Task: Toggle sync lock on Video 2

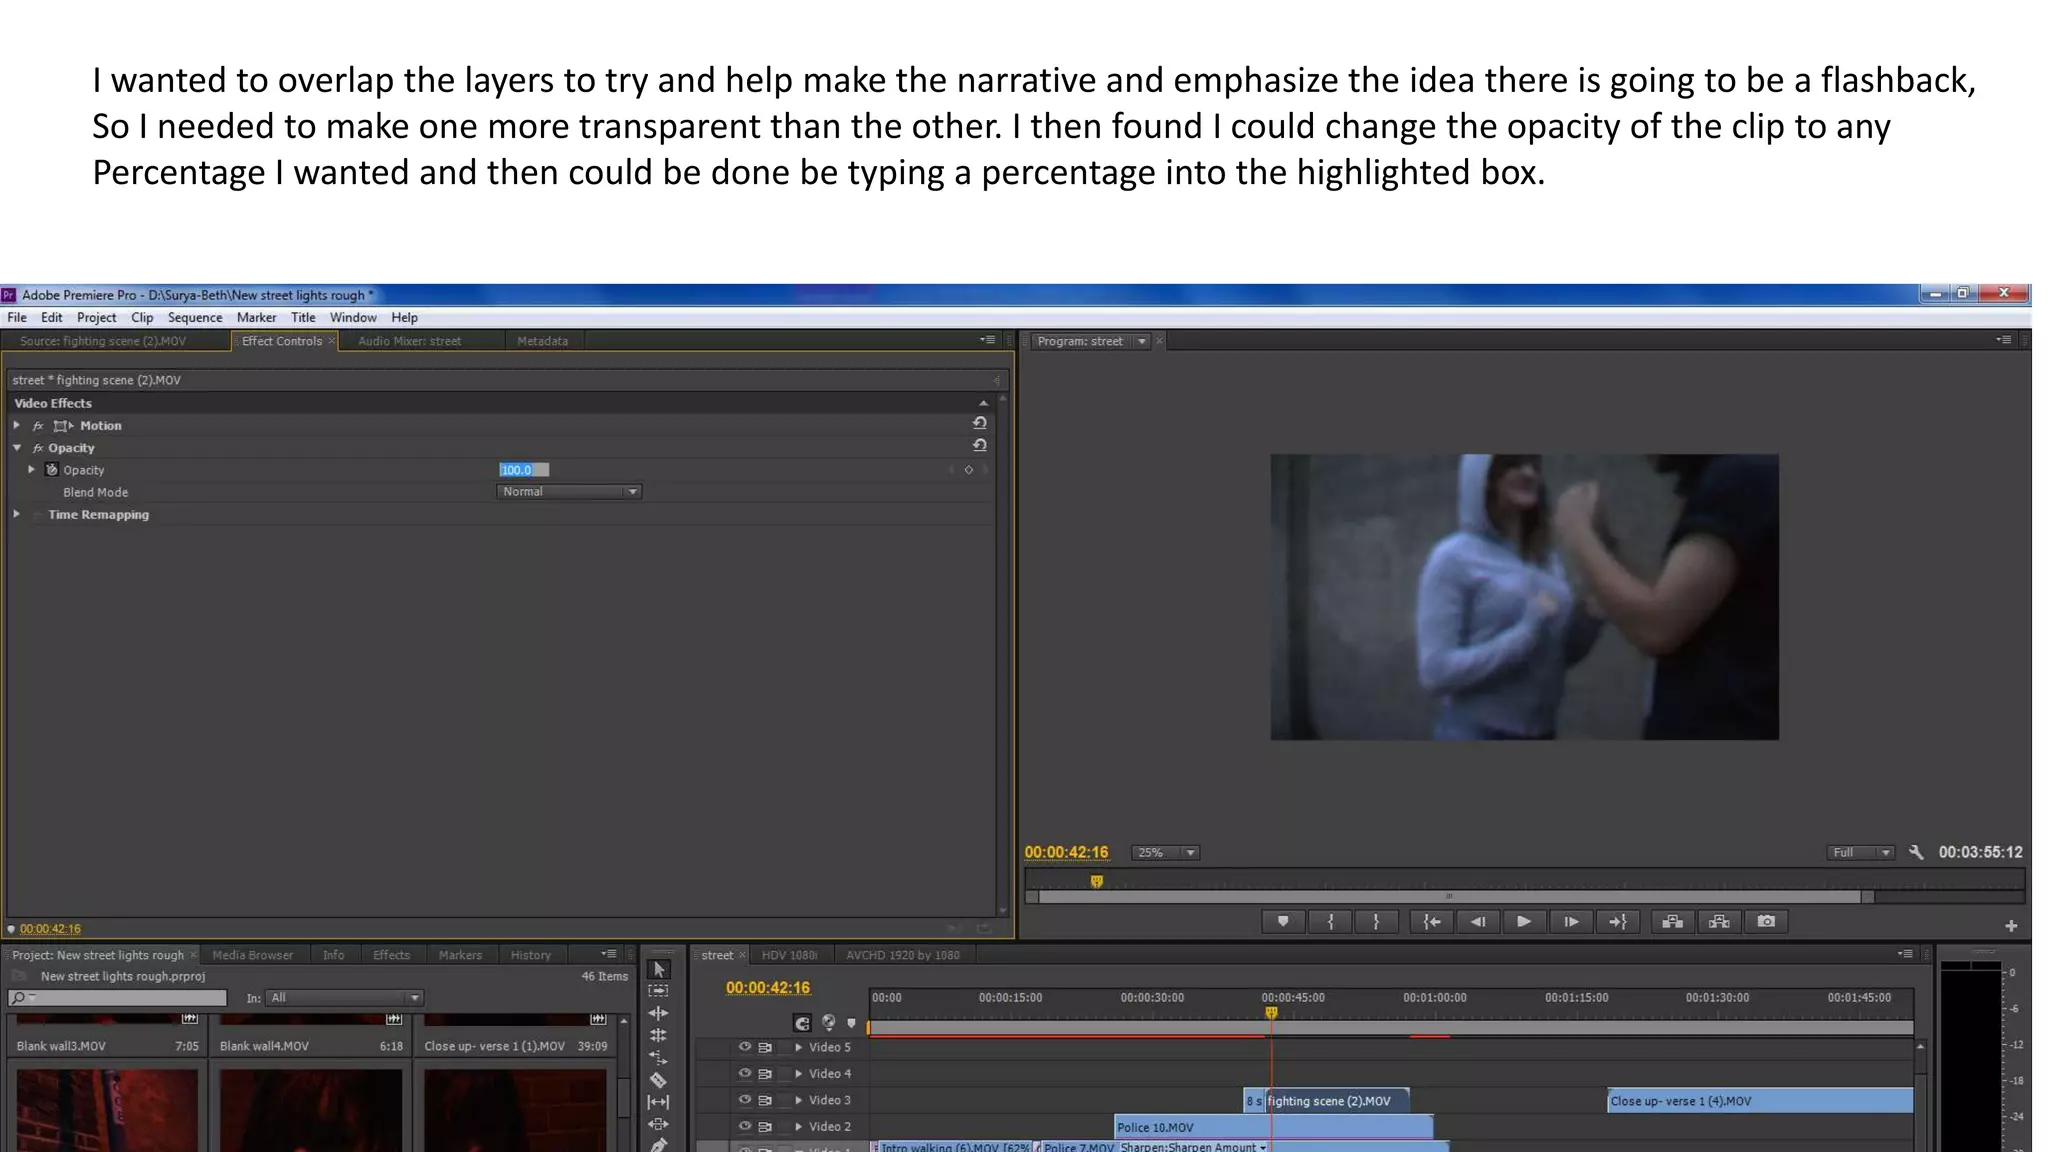Action: pyautogui.click(x=765, y=1126)
